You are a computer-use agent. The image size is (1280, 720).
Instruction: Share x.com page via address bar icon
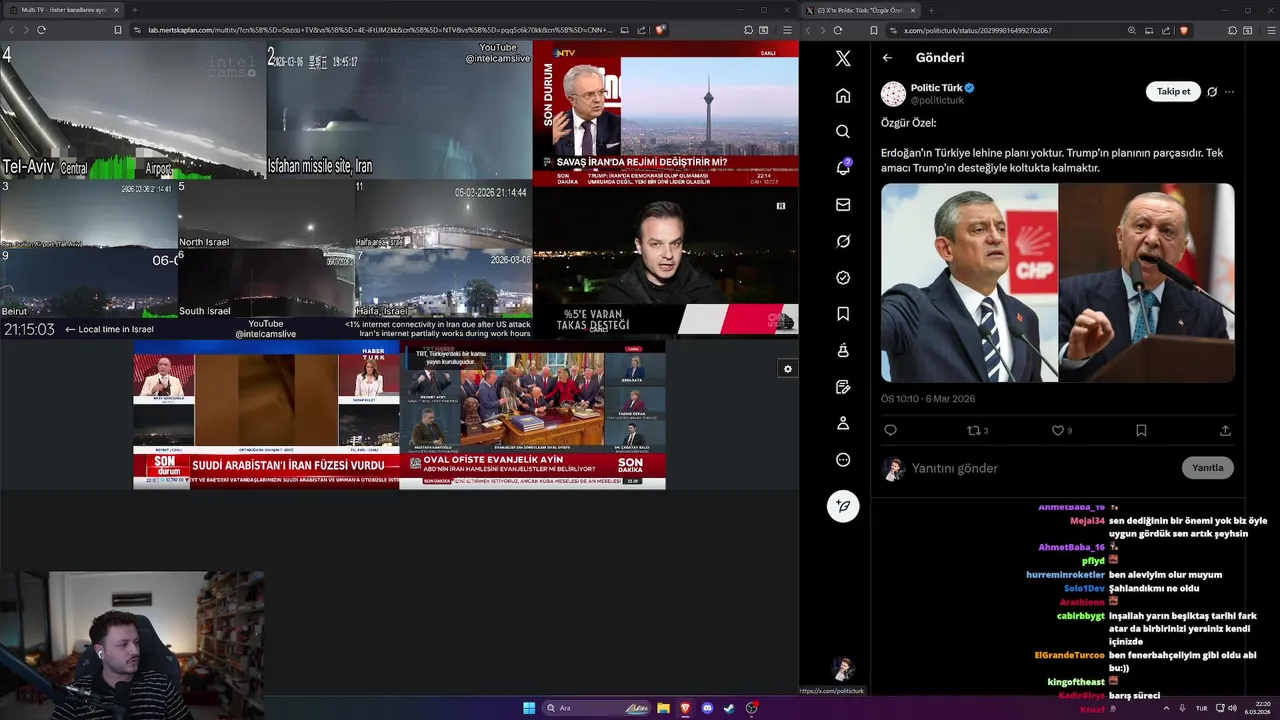pos(1165,30)
